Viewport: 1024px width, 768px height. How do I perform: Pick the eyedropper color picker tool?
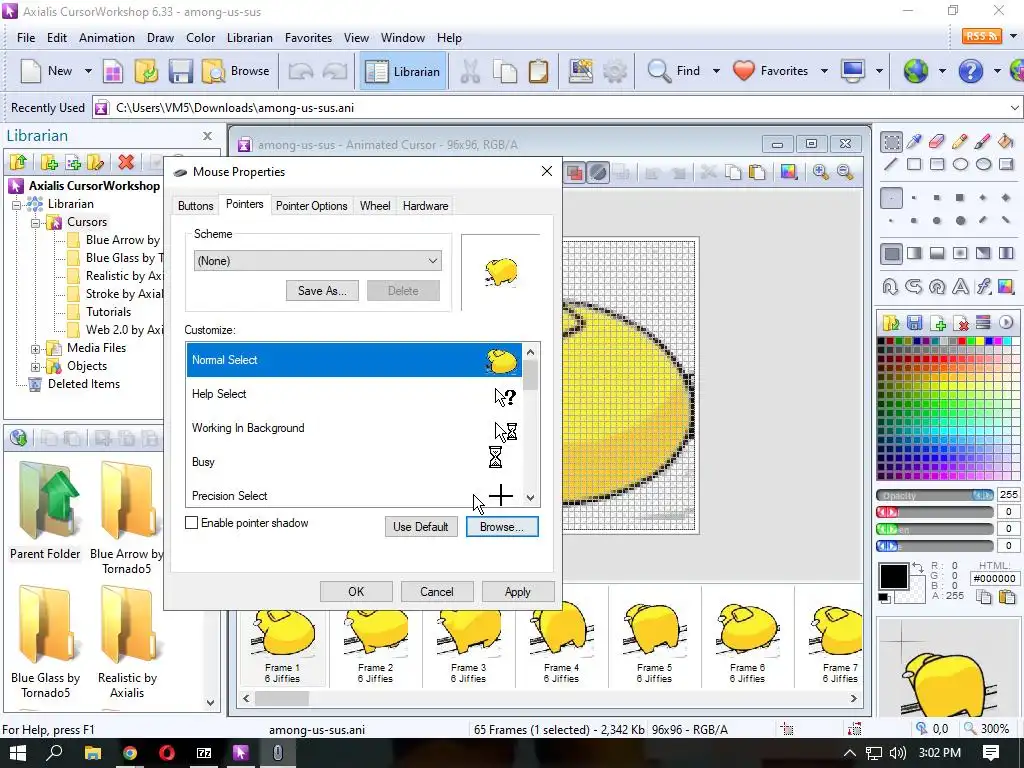(914, 141)
